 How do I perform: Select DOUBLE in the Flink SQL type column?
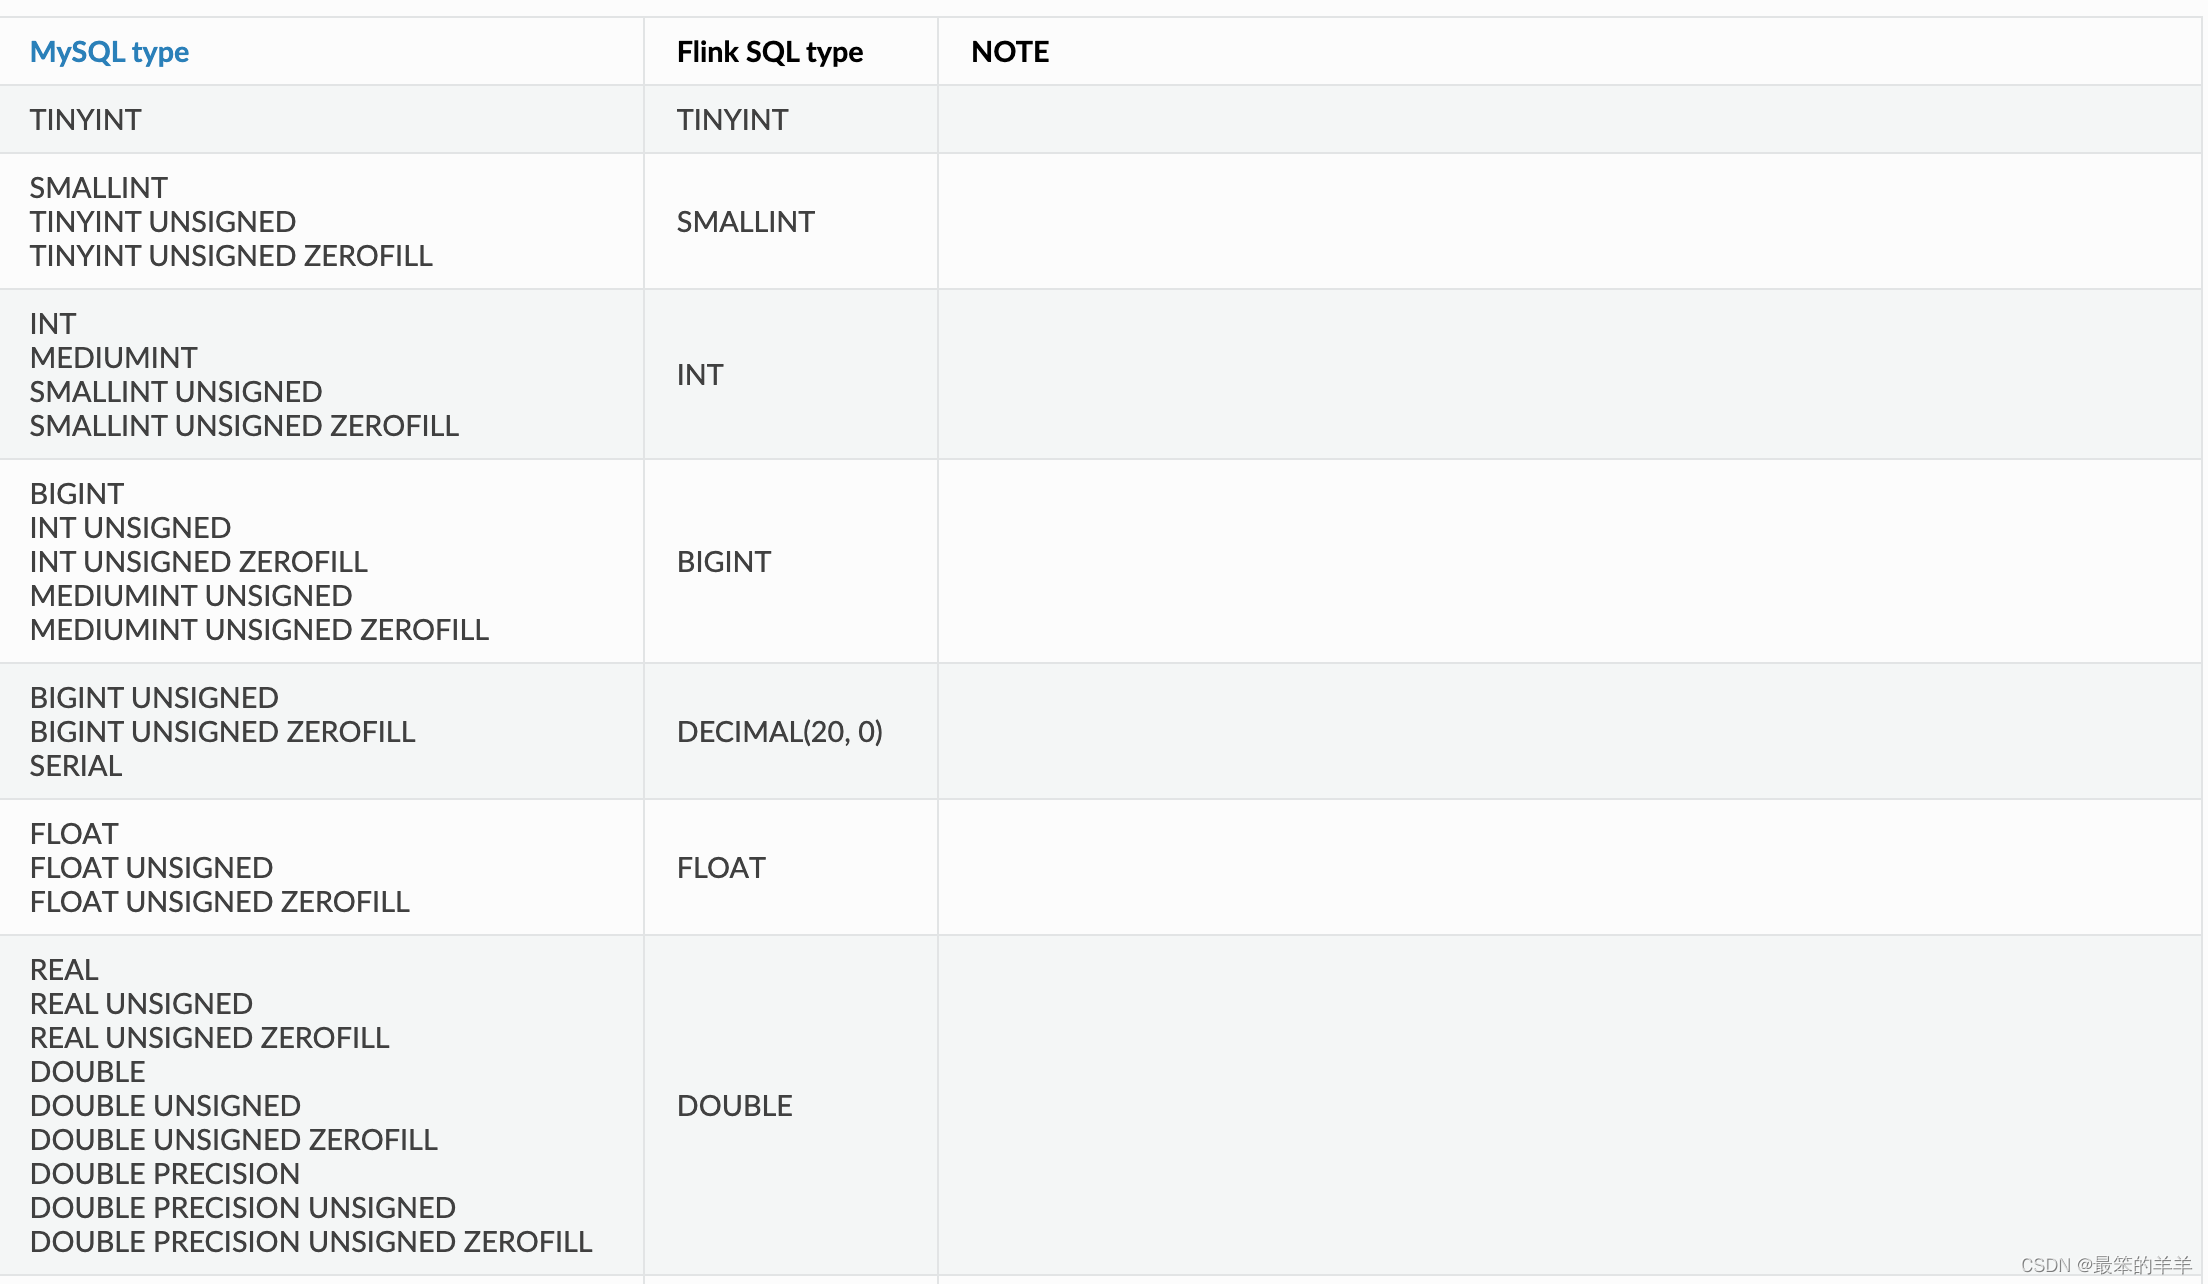click(x=734, y=1106)
